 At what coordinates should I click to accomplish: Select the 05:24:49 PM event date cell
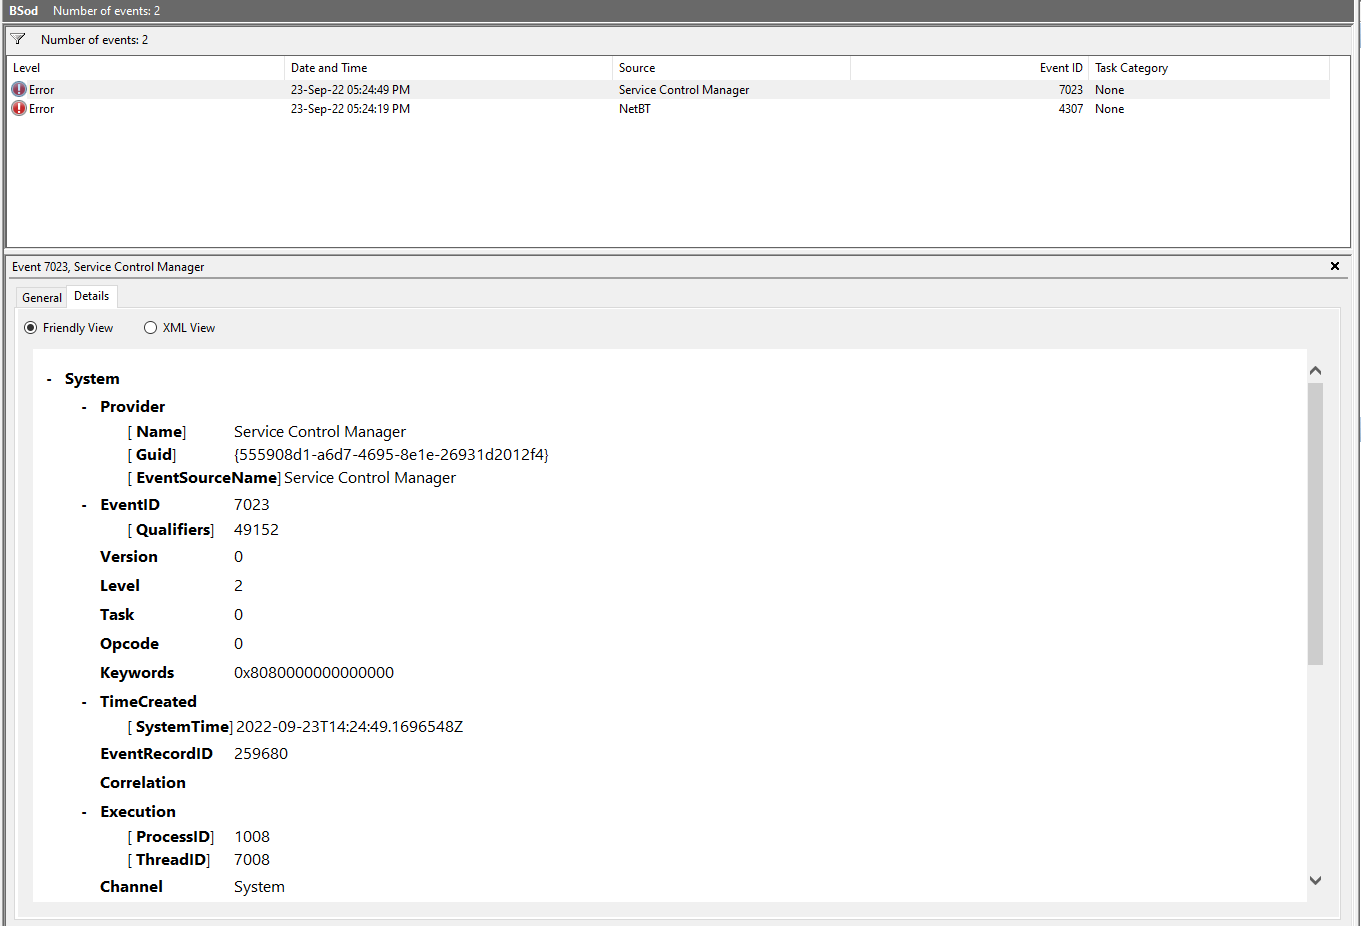tap(350, 90)
